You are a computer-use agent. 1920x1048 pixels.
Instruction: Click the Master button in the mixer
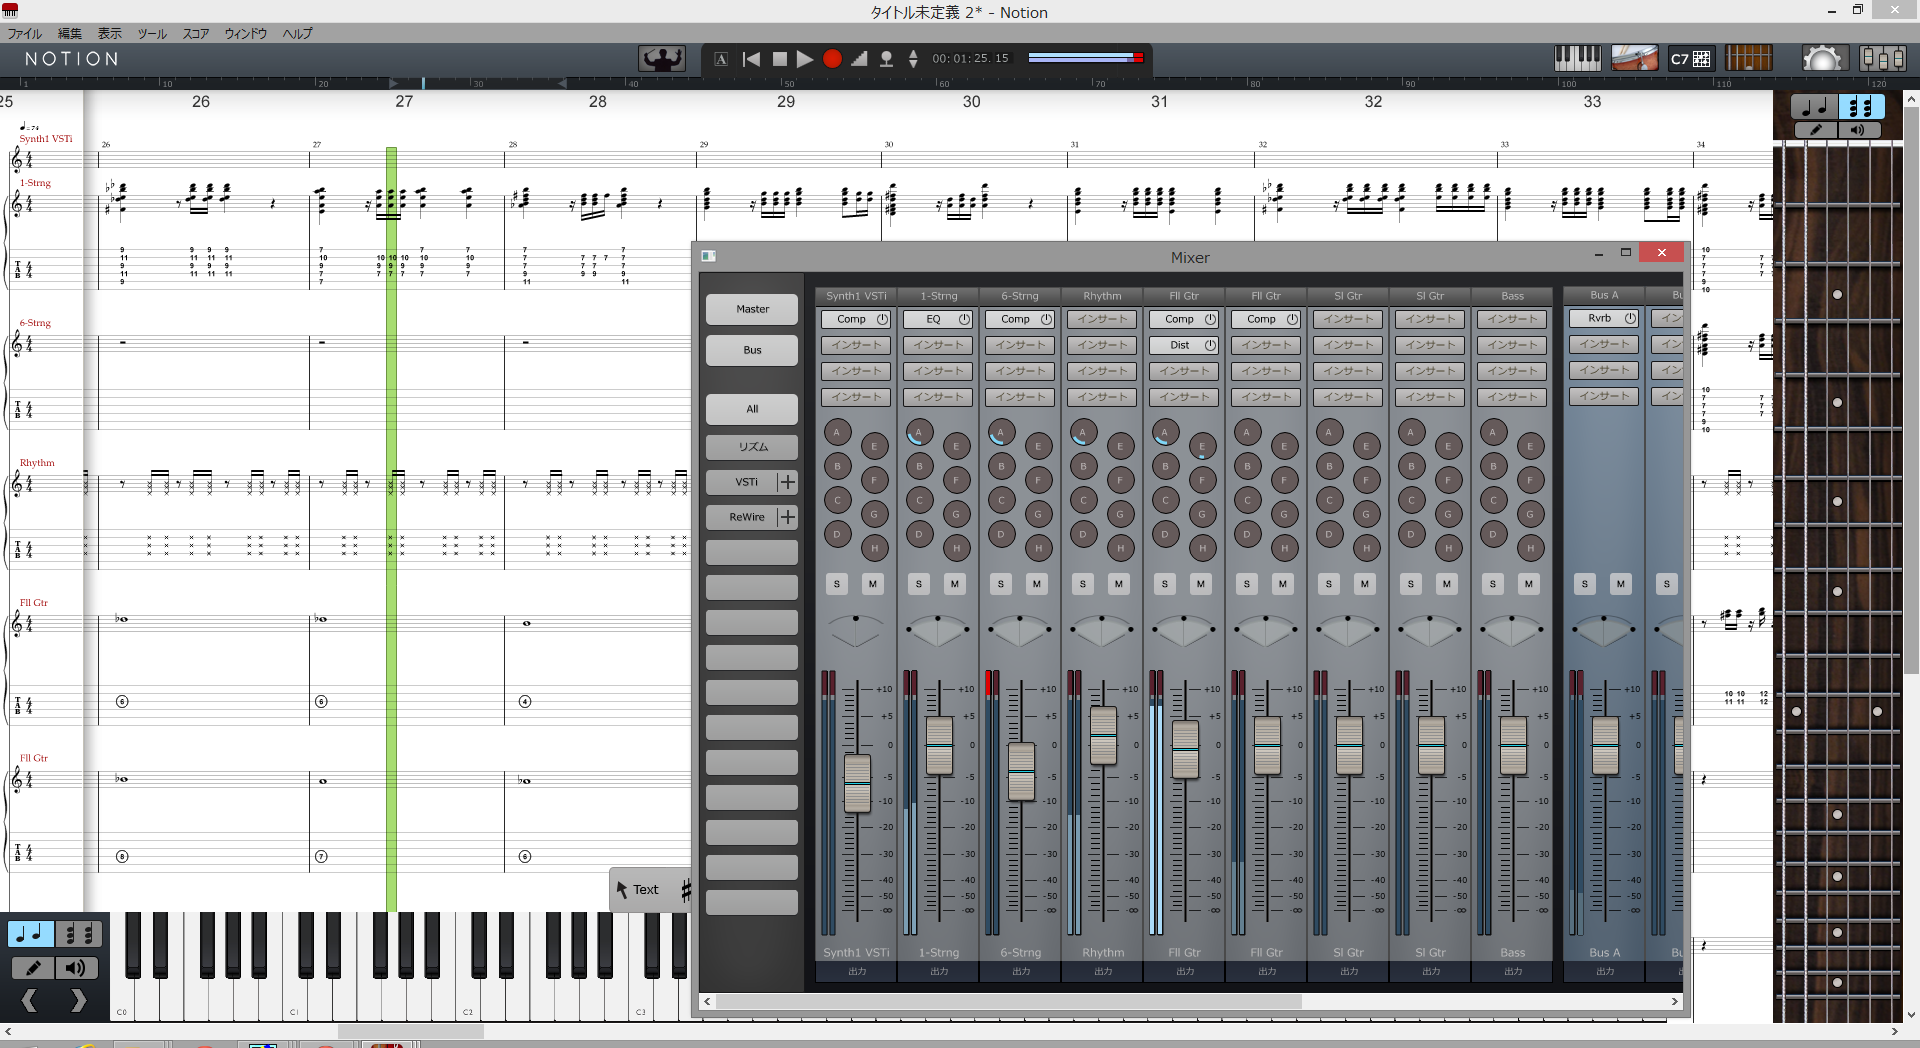752,310
